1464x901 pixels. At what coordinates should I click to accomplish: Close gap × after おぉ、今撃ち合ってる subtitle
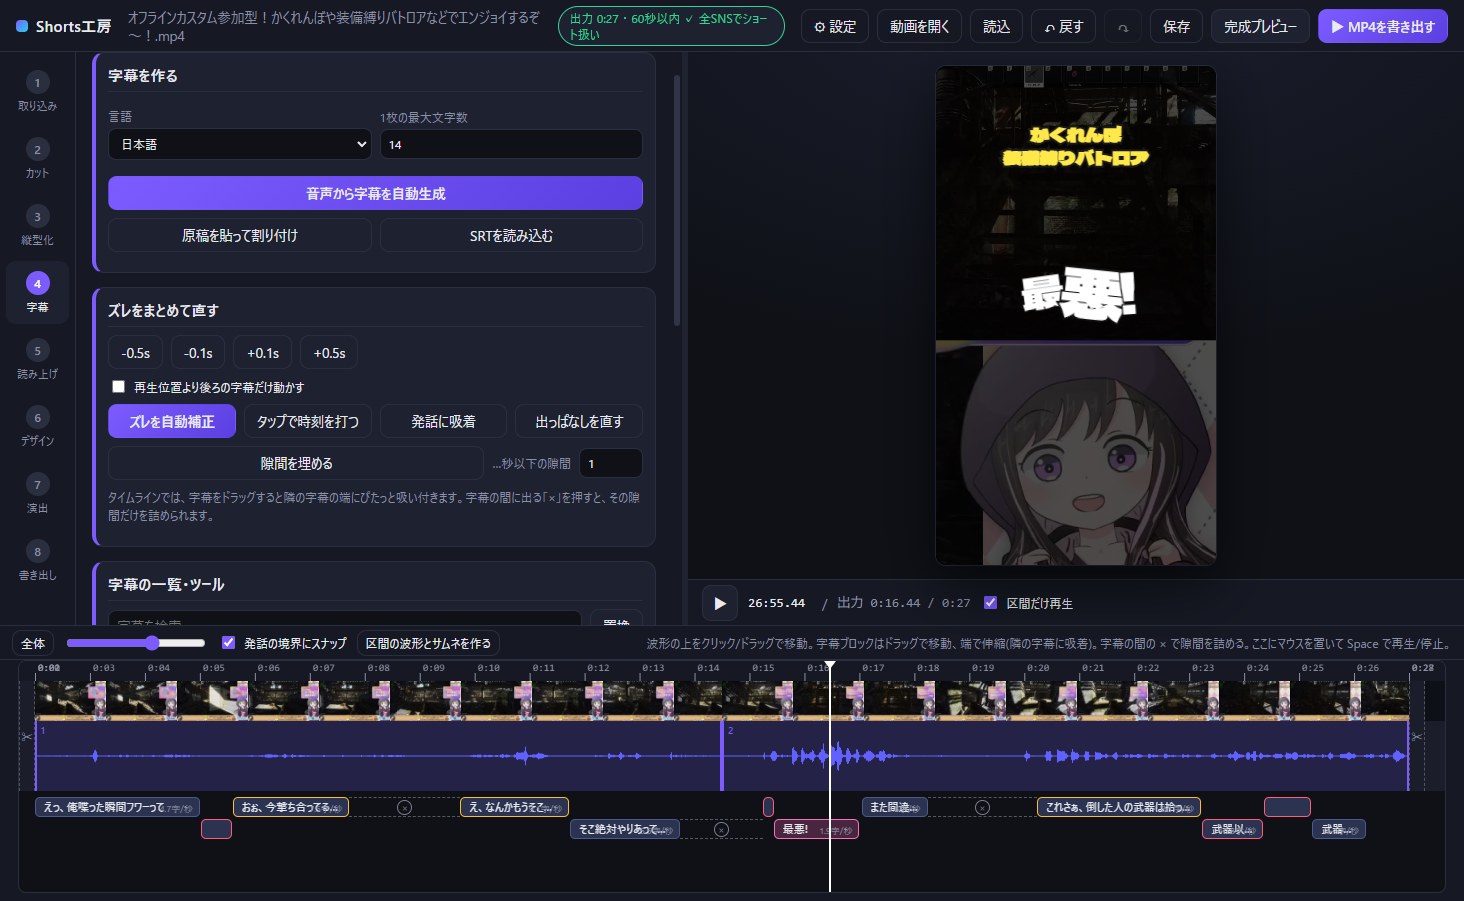coord(404,807)
